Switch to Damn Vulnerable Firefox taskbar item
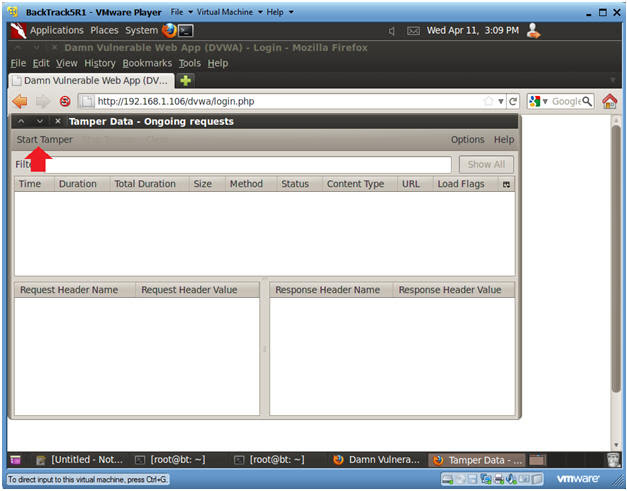This screenshot has height=491, width=627. click(377, 460)
